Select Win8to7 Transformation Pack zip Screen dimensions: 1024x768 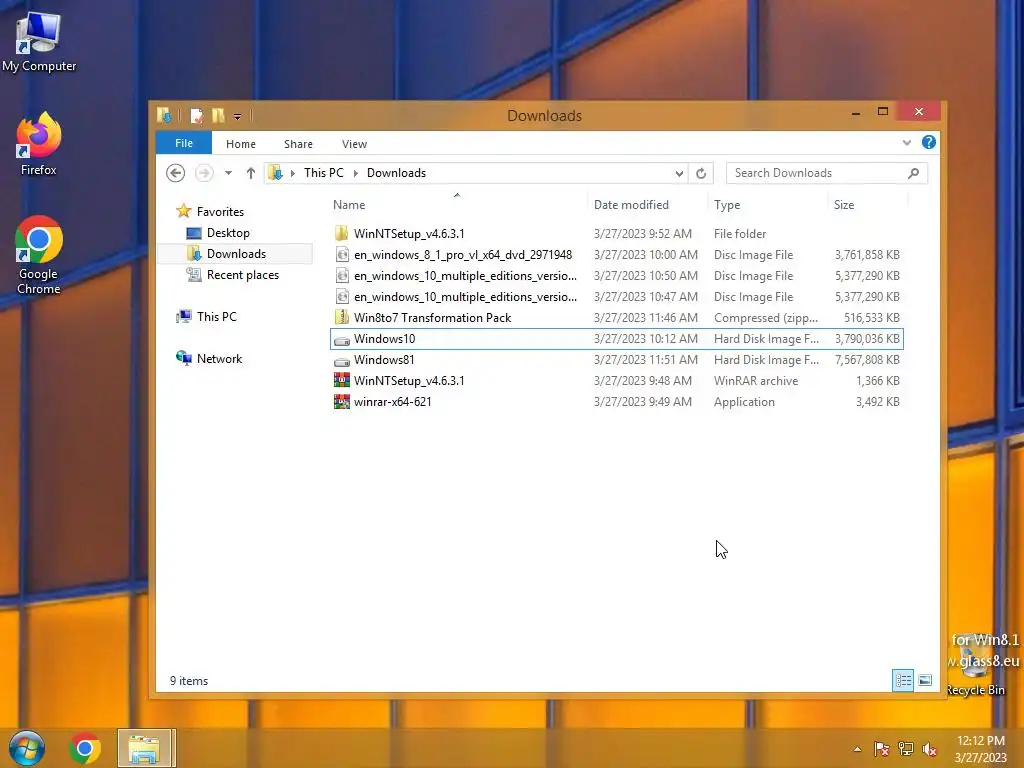[616, 317]
